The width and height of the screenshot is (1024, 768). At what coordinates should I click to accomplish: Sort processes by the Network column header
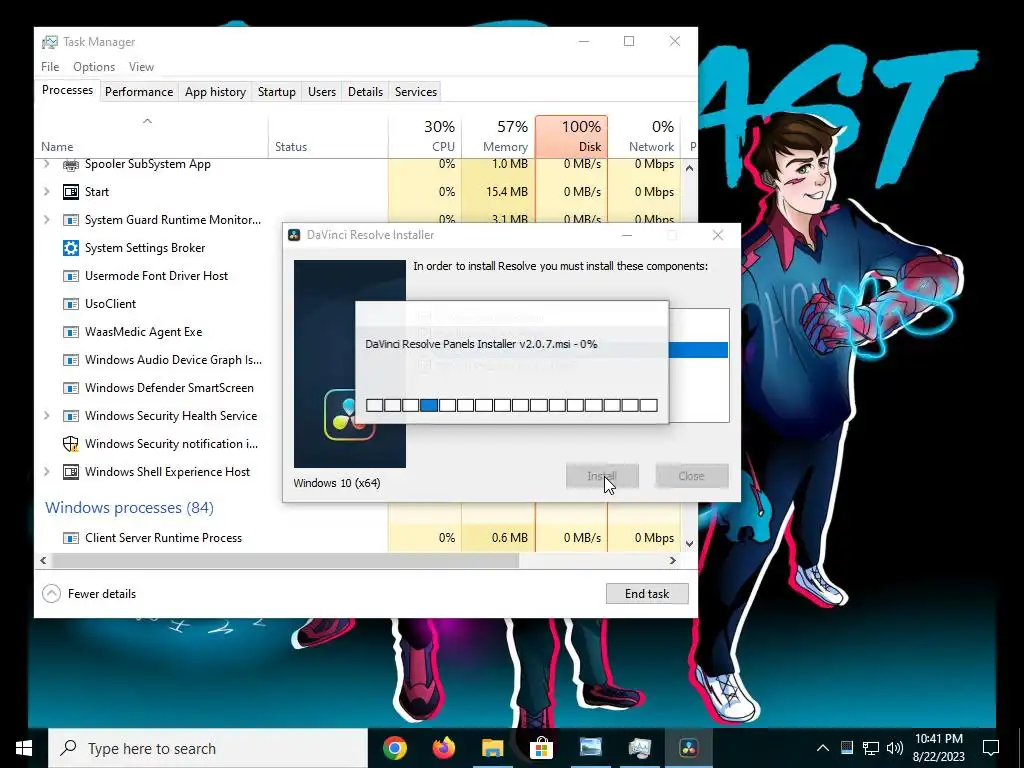point(645,136)
